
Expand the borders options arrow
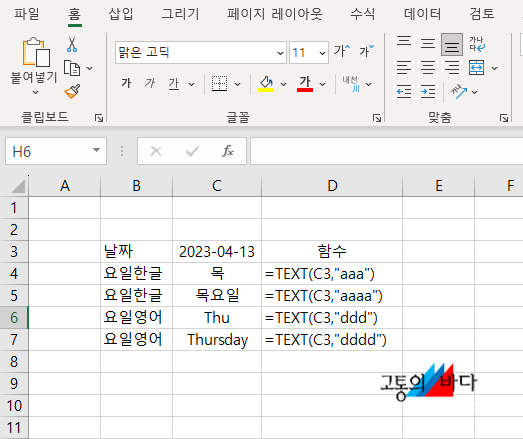pyautogui.click(x=237, y=84)
